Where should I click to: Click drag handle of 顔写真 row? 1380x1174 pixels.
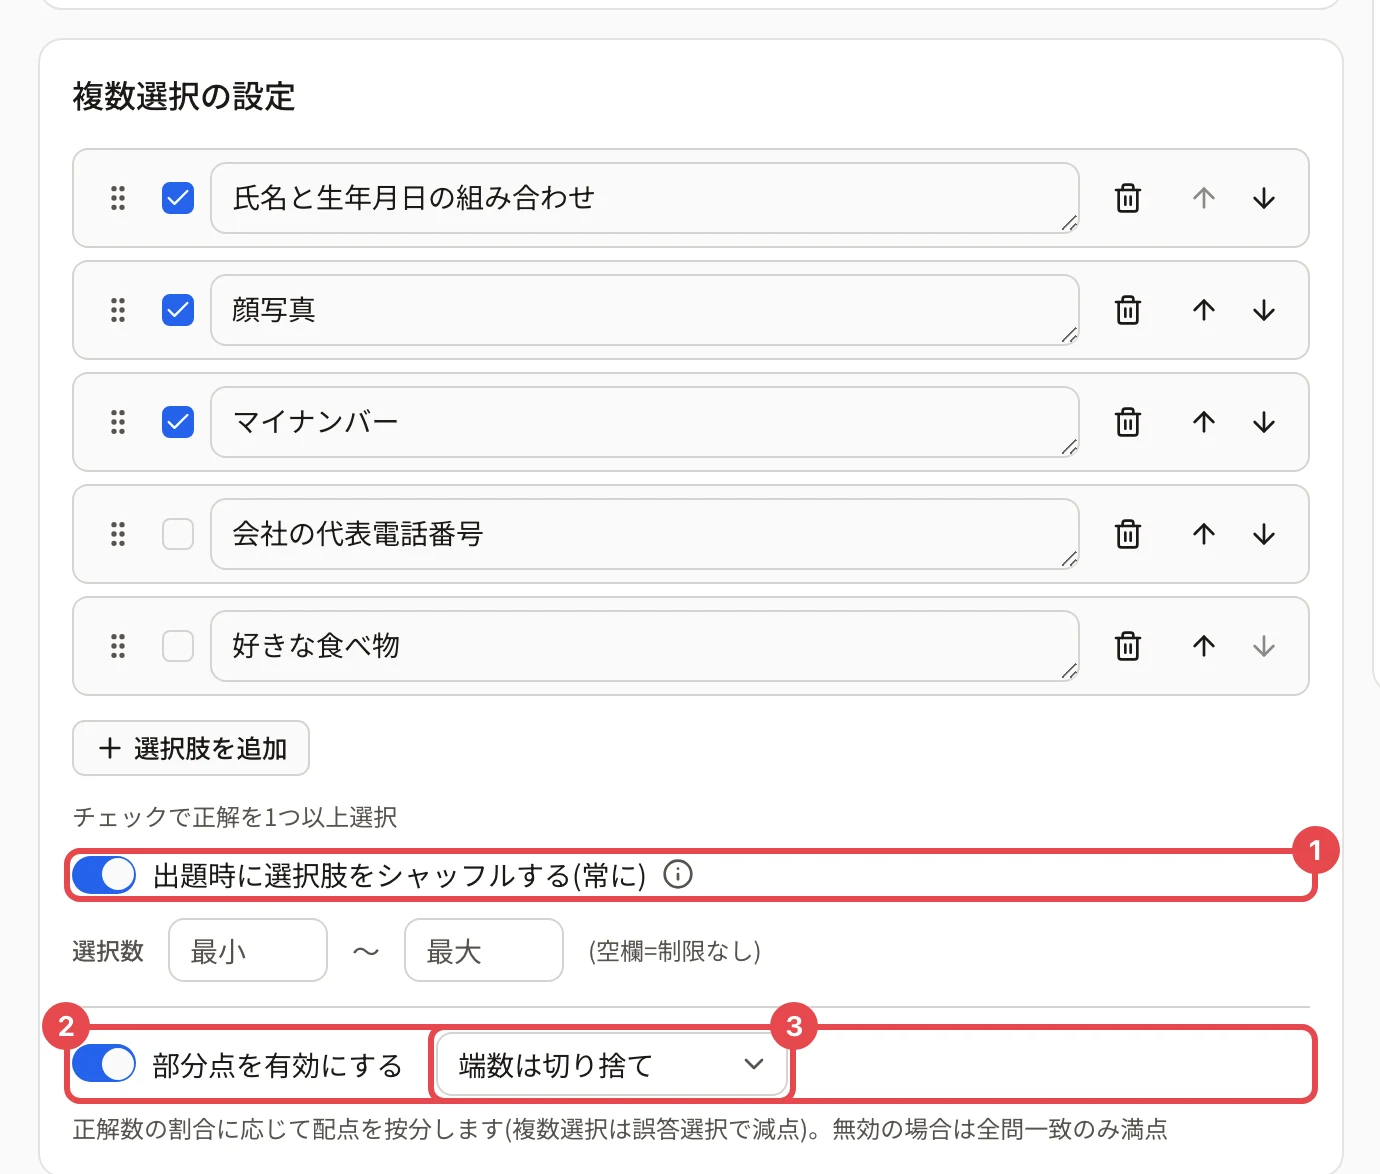click(118, 310)
